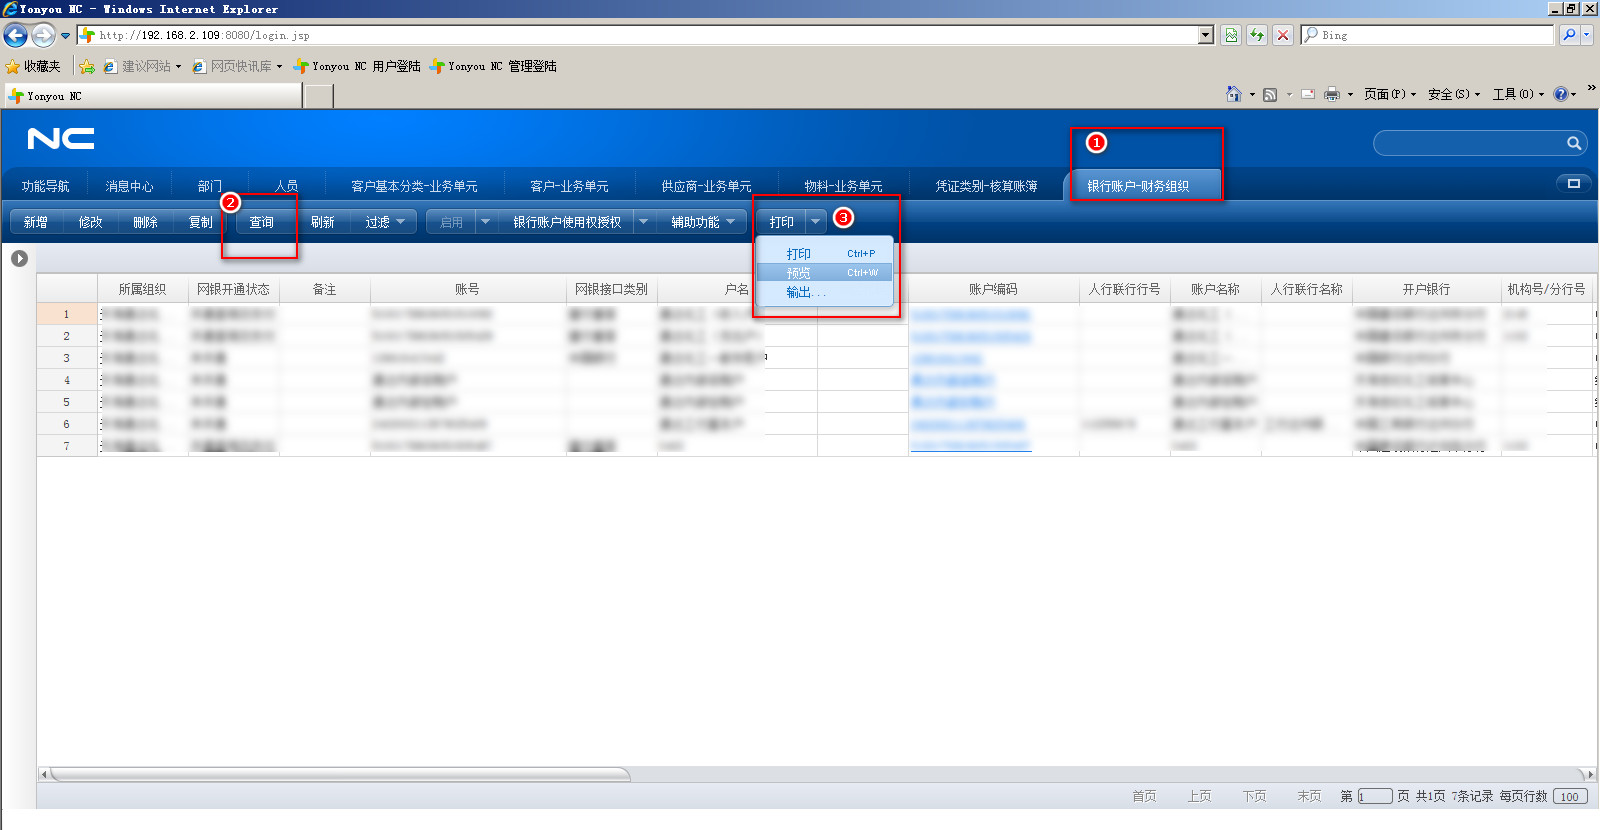
Task: Click the 查询 button
Action: tap(261, 222)
